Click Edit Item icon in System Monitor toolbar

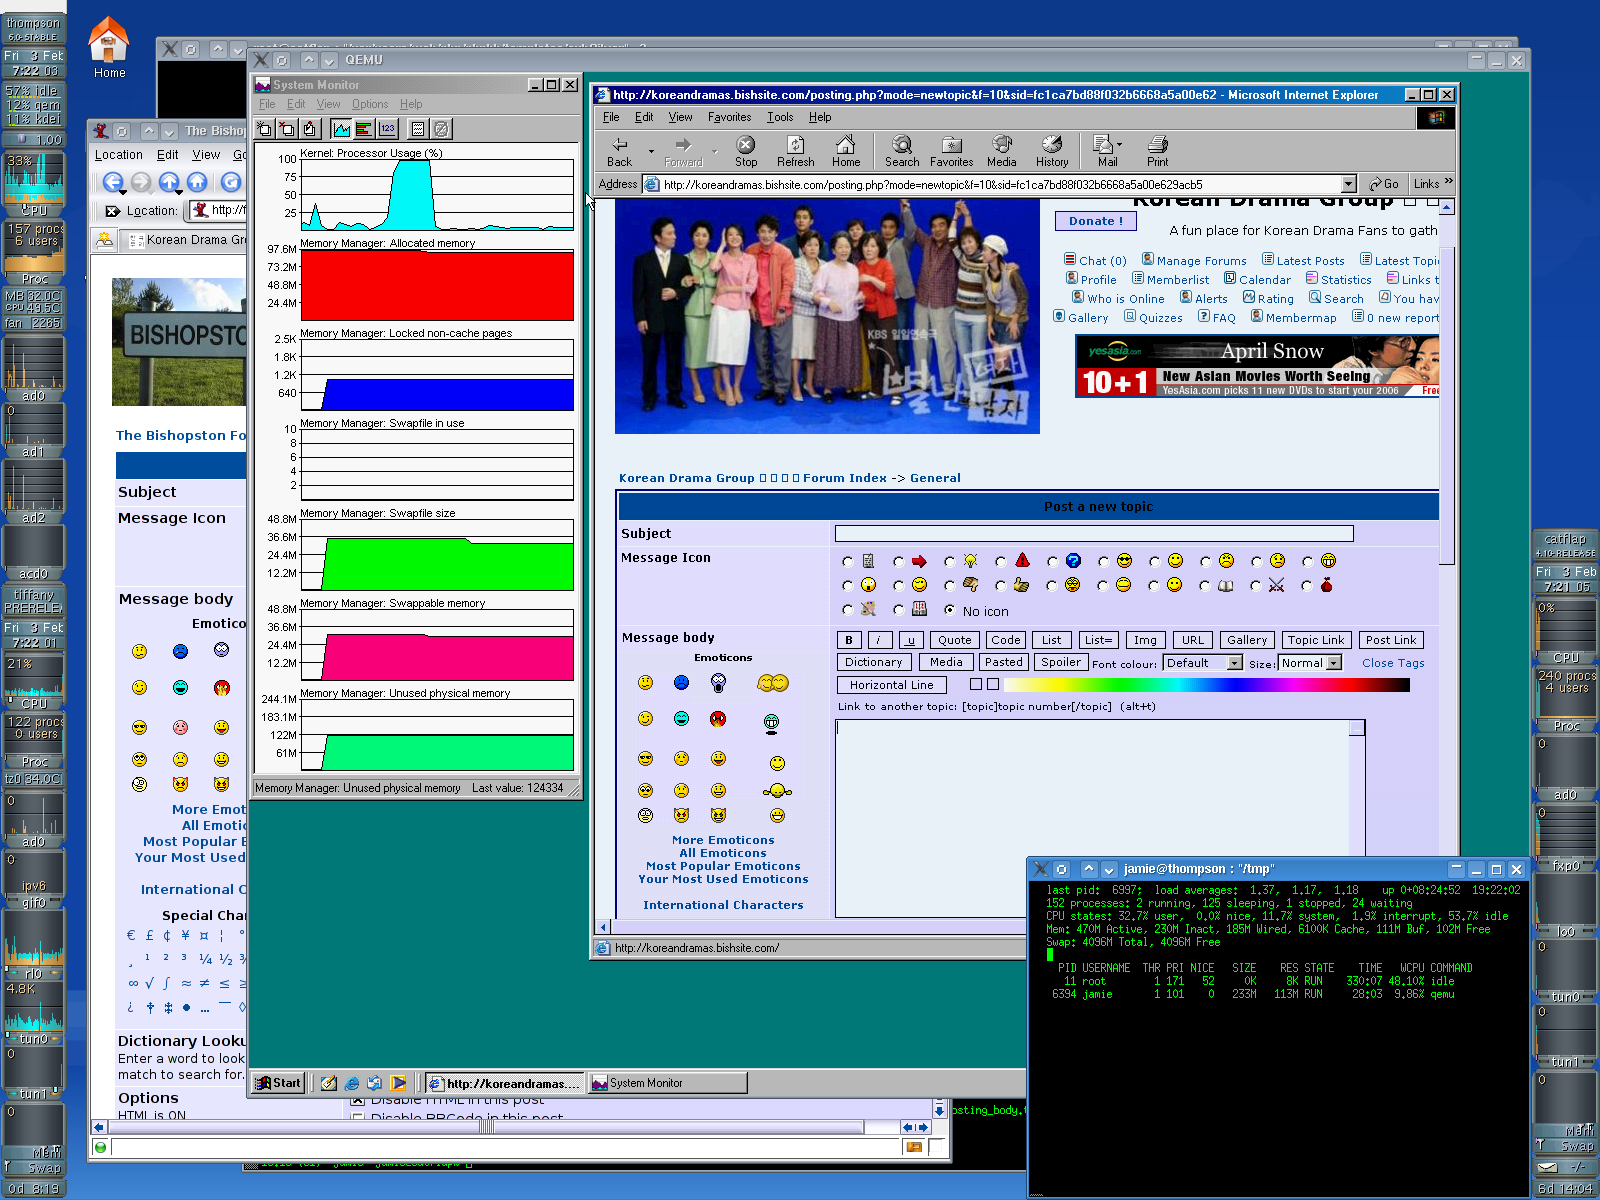[310, 128]
